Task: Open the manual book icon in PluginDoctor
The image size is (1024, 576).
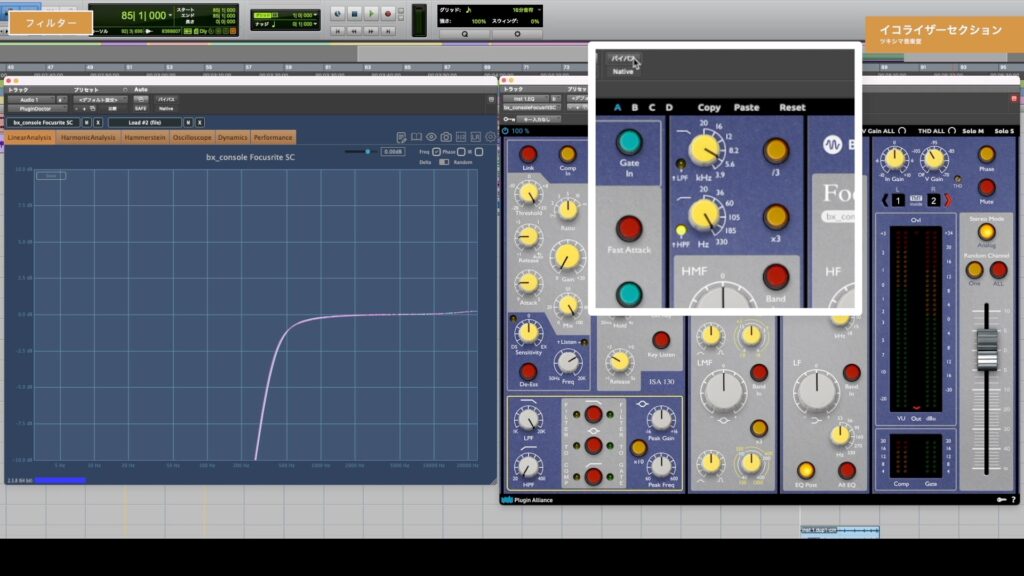Action: pyautogui.click(x=416, y=137)
